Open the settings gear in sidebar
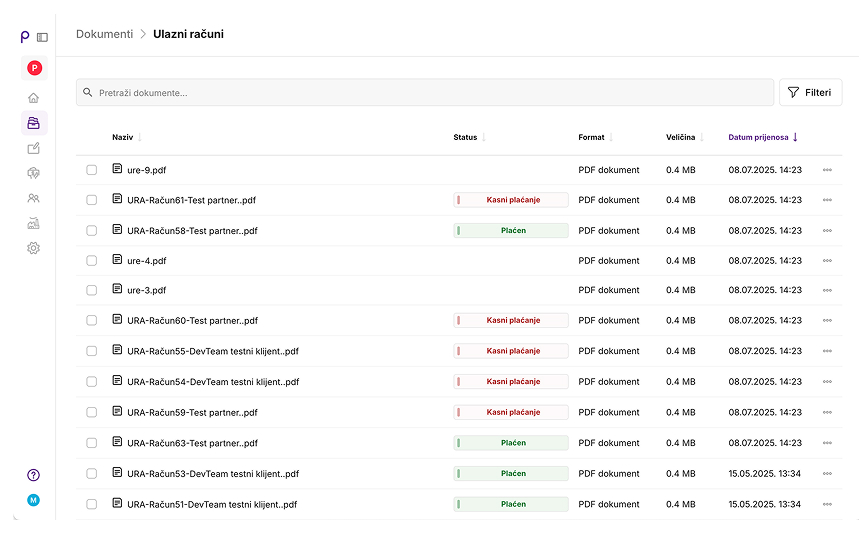Viewport: 861px width, 537px height. coord(33,248)
